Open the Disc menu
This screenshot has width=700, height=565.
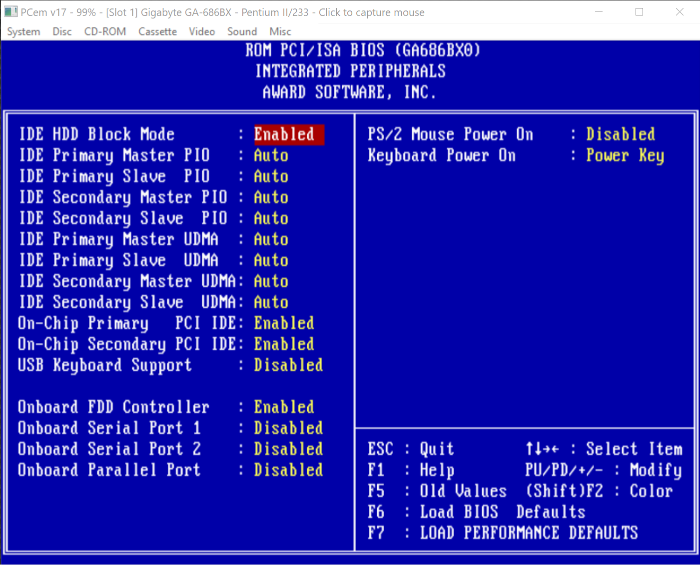(62, 32)
